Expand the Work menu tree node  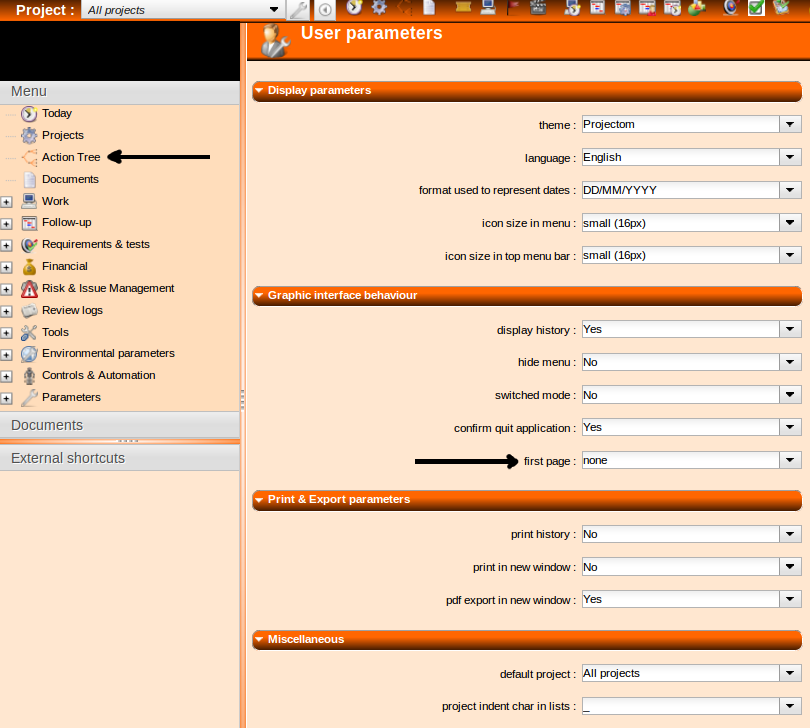click(x=6, y=202)
